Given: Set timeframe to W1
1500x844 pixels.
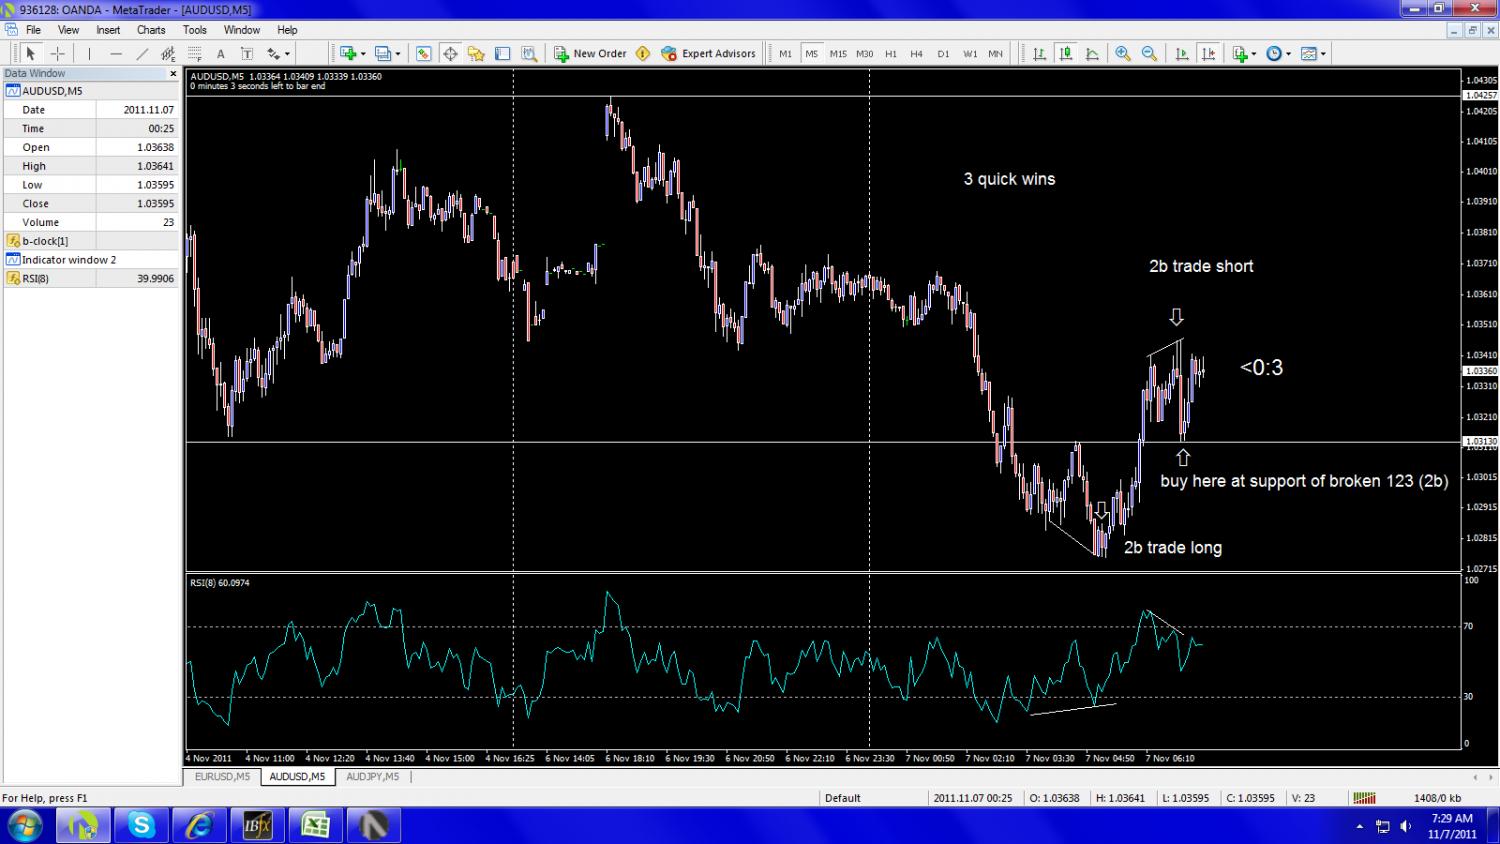Looking at the screenshot, I should (970, 53).
